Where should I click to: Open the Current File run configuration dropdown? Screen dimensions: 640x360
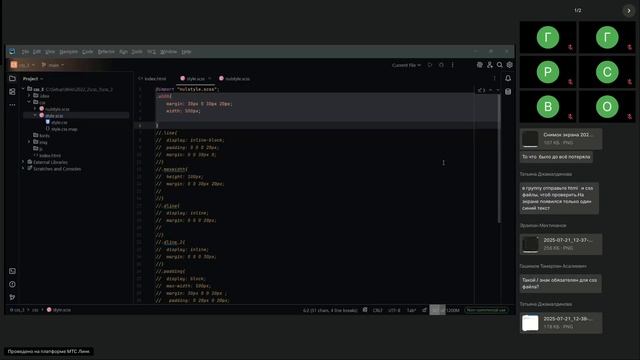[x=406, y=65]
